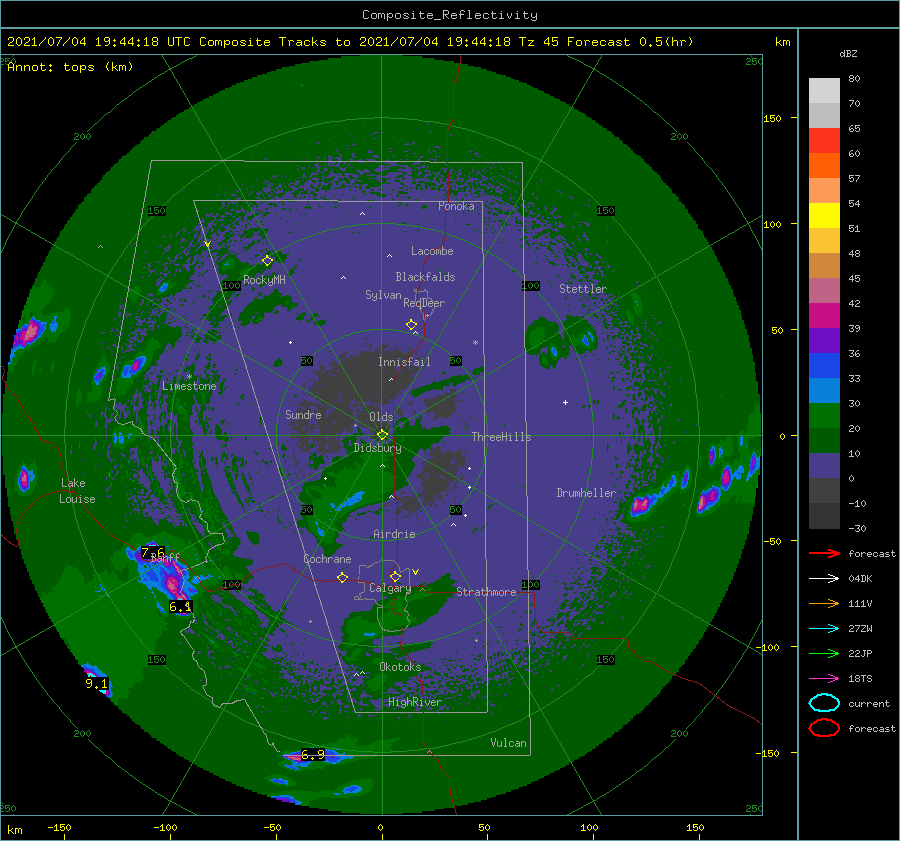Click the yellow diamond marker above RockyMH
Viewport: 900px width, 841px height.
267,261
